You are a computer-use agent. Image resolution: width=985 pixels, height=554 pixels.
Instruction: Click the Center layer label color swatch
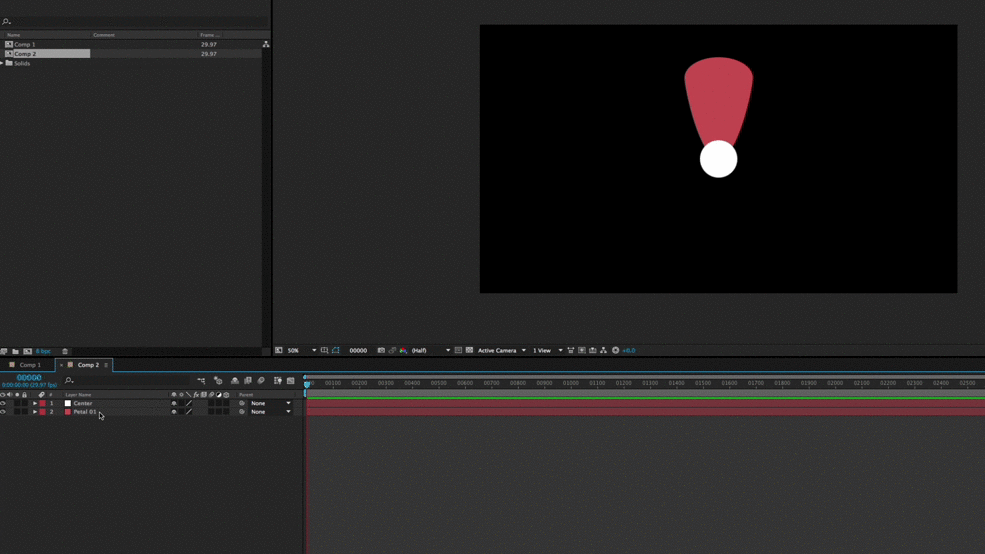coord(43,403)
